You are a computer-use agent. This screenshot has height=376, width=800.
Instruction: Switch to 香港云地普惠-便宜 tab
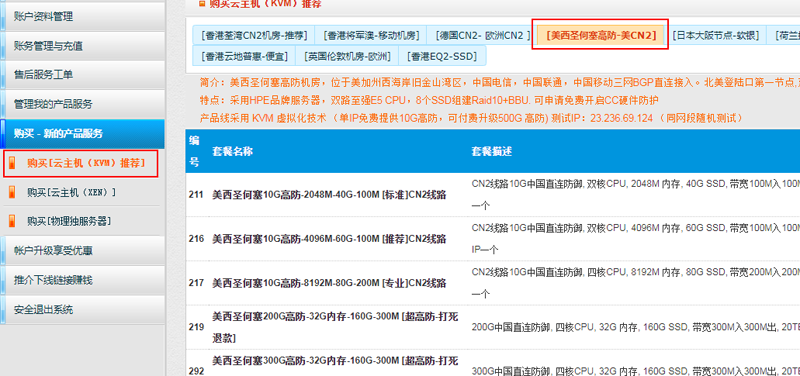click(244, 56)
